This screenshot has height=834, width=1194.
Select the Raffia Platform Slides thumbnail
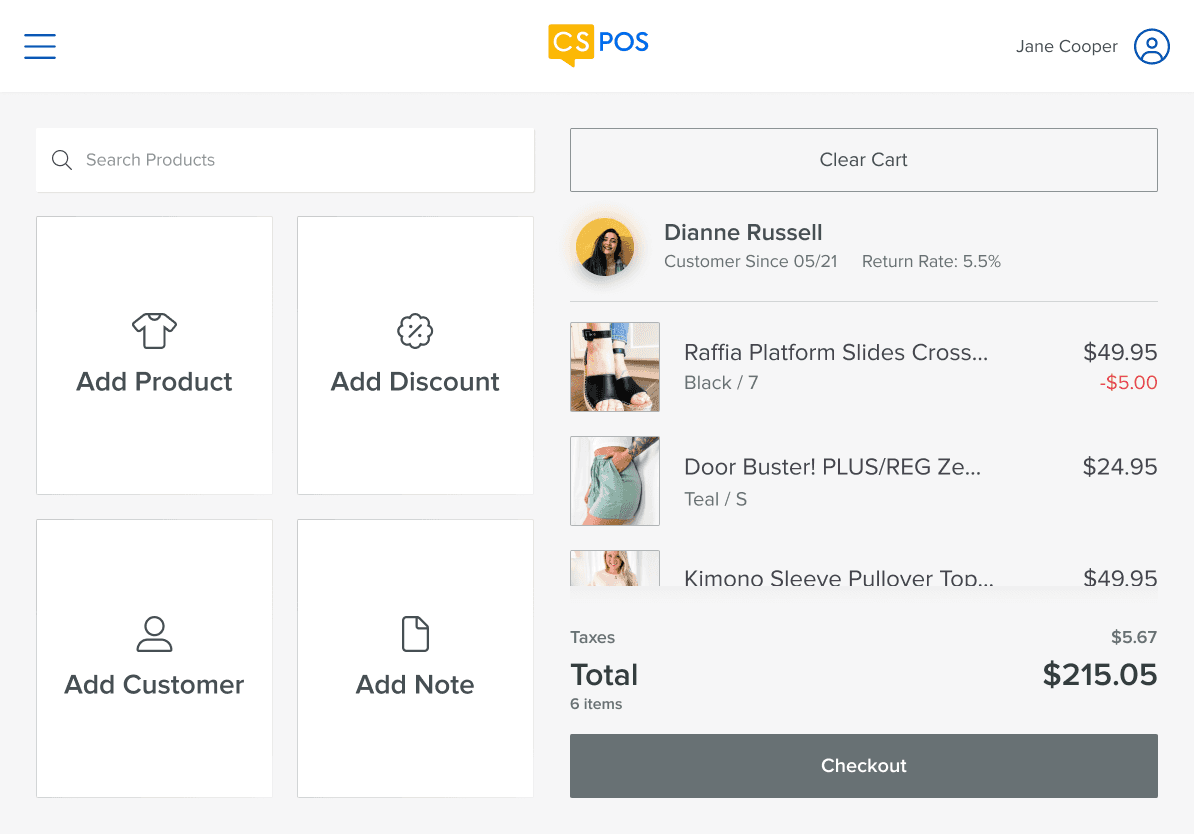[615, 367]
